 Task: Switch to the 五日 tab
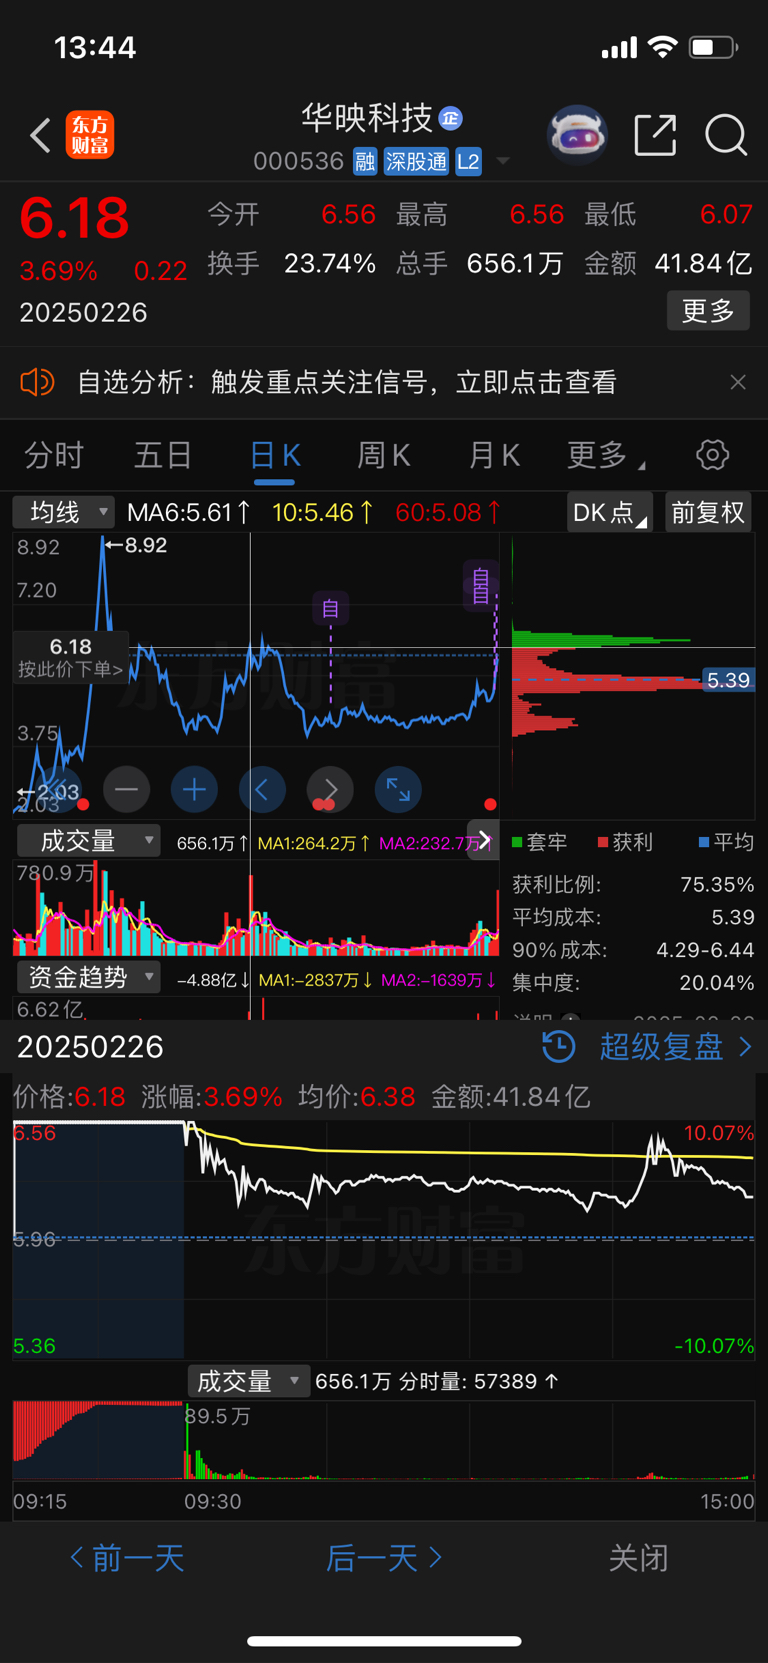163,456
